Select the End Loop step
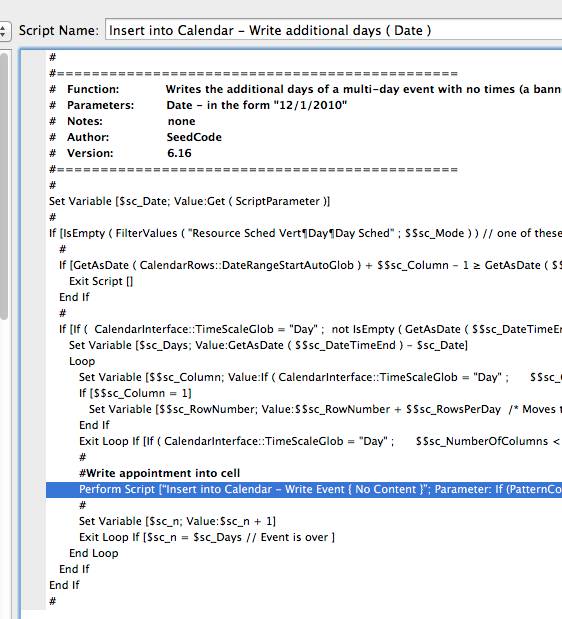The image size is (562, 619). coord(94,553)
